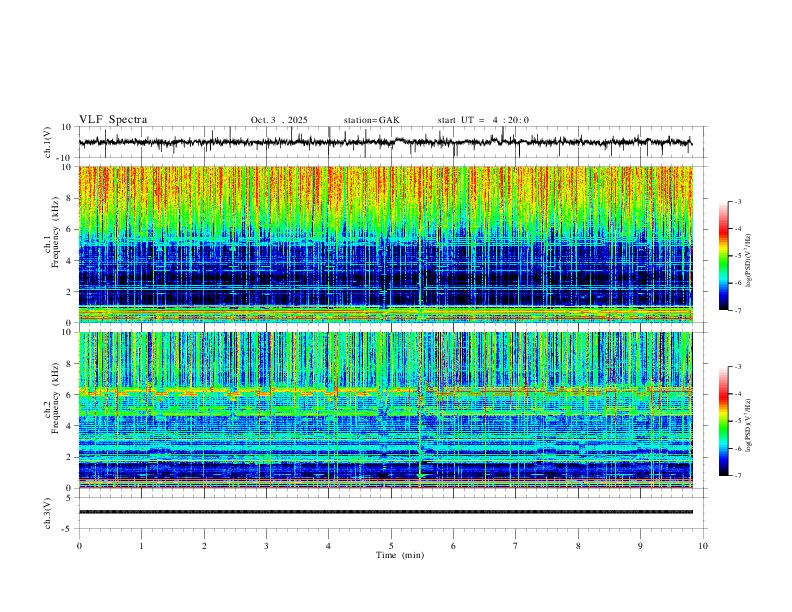The height and width of the screenshot is (612, 792).
Task: Click the ch.1 voltage waveform trace
Action: [385, 142]
